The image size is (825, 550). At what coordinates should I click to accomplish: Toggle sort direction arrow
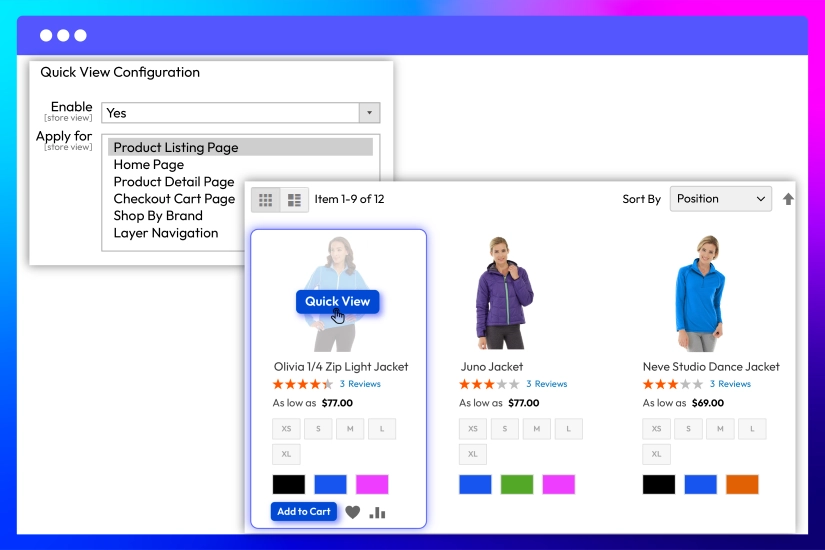click(788, 199)
